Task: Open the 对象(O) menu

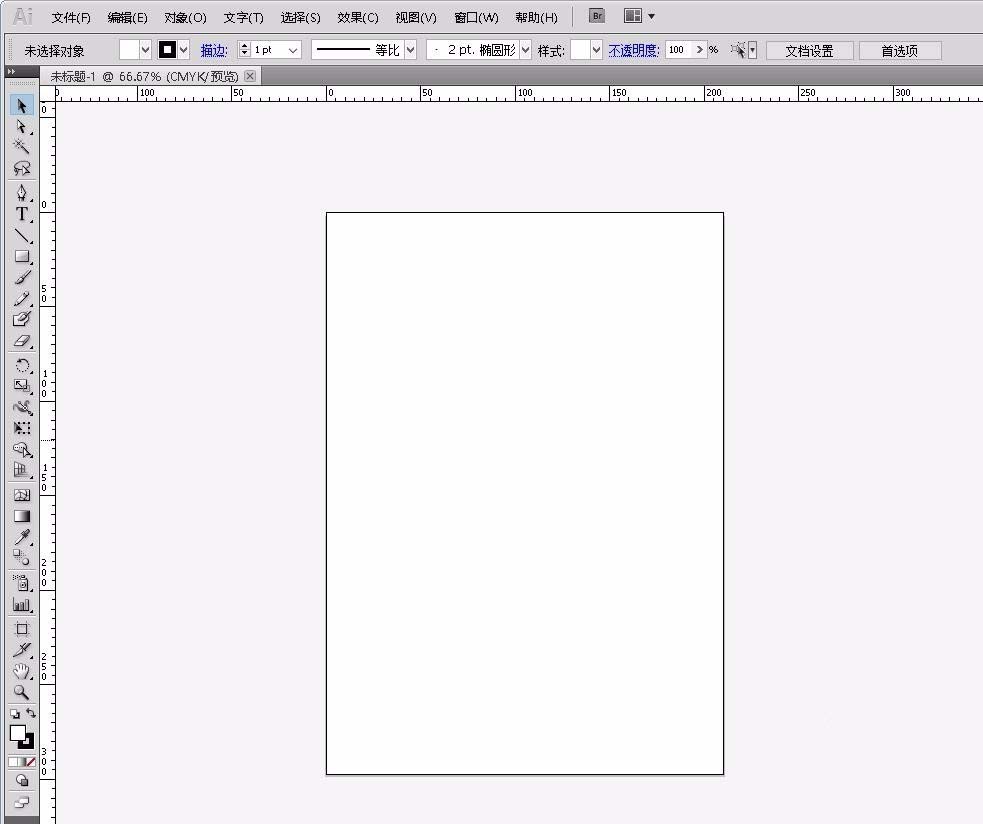Action: pyautogui.click(x=185, y=18)
